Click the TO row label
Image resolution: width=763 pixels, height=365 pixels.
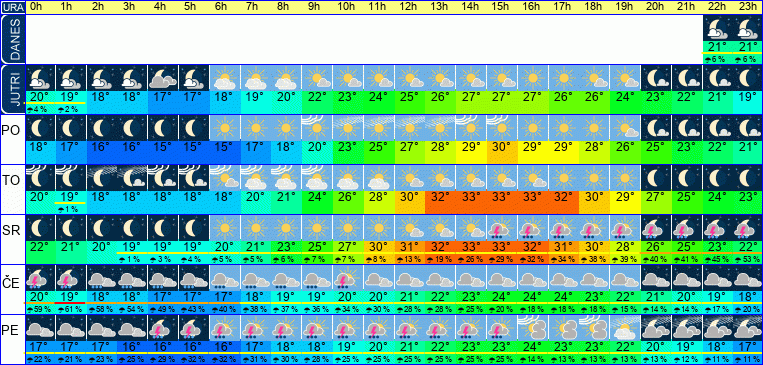pyautogui.click(x=12, y=181)
